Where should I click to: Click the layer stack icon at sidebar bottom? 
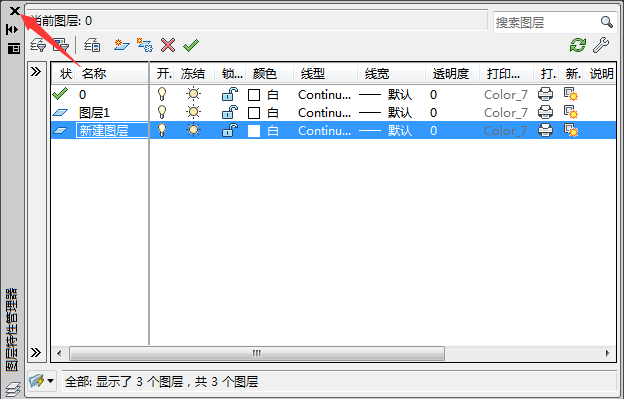(x=13, y=389)
